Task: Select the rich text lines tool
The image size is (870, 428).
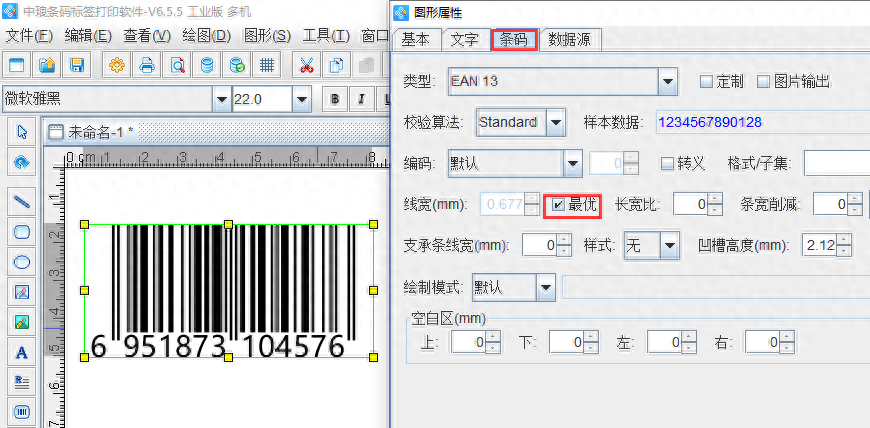Action: tap(22, 382)
